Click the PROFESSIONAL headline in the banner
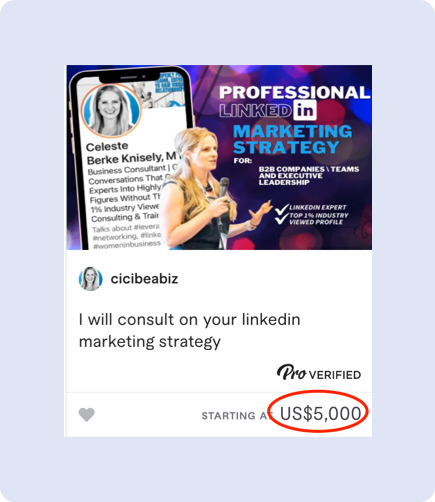 coord(295,92)
